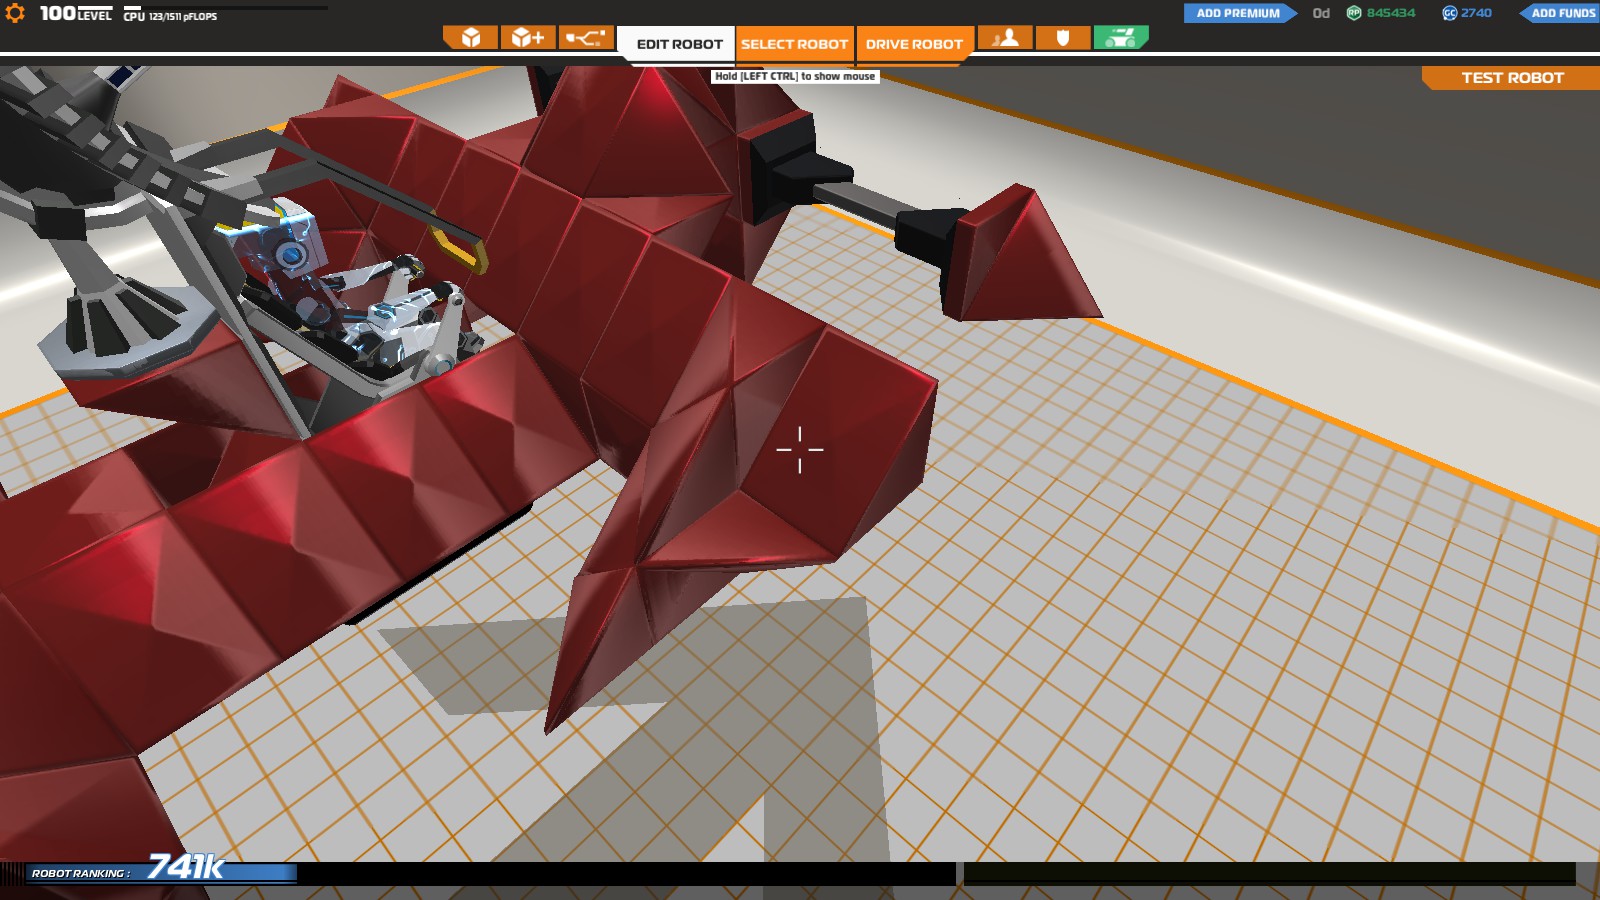1600x900 pixels.
Task: Switch to Edit Robot tab
Action: pyautogui.click(x=679, y=44)
